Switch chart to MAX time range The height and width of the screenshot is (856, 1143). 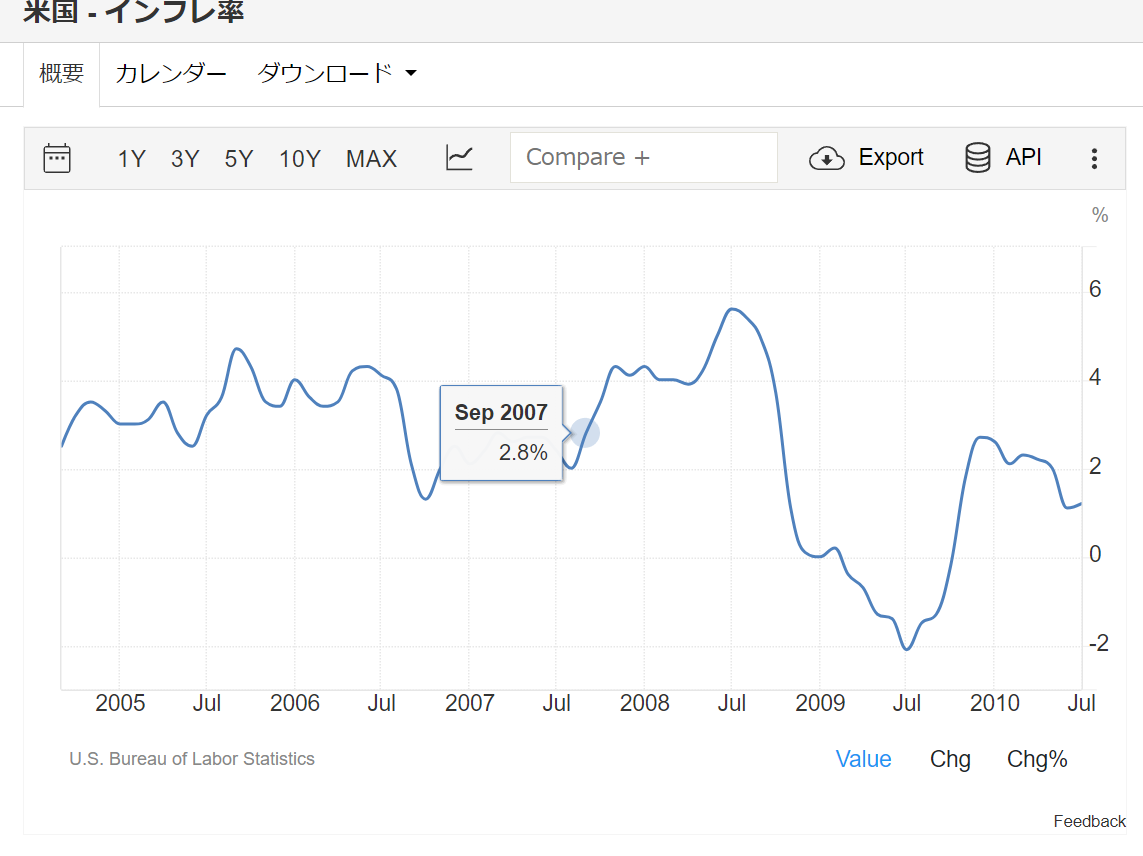click(x=371, y=159)
